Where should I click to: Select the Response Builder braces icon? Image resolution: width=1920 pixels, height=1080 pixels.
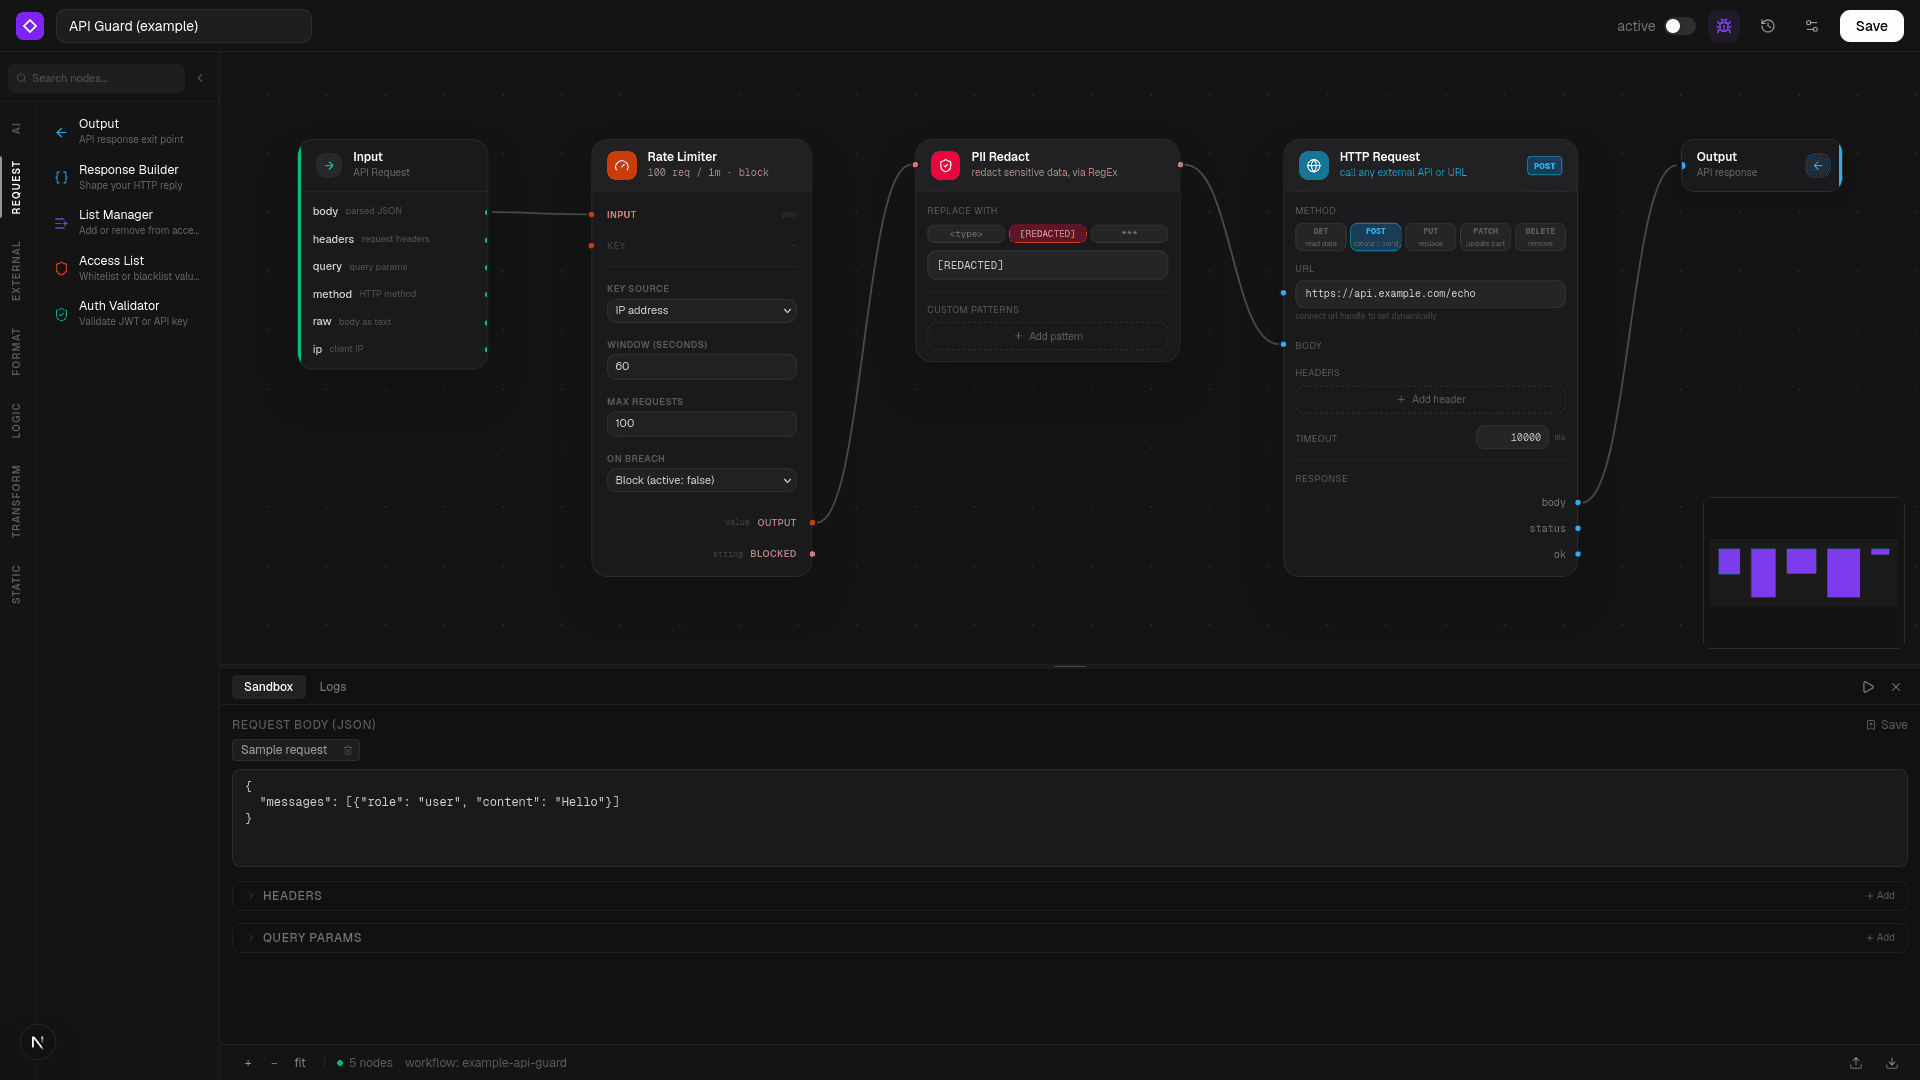click(x=61, y=178)
